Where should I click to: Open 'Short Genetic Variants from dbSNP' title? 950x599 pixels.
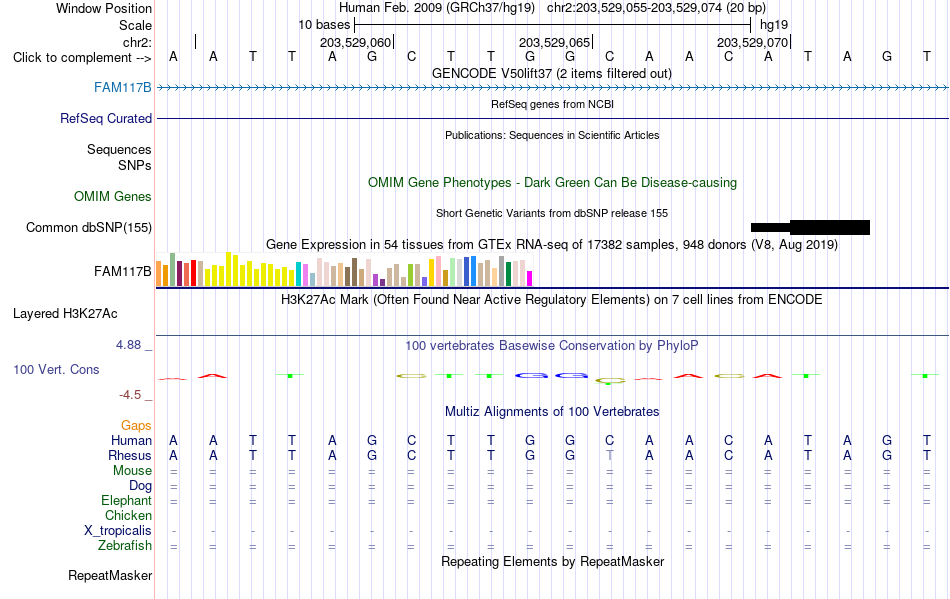tap(552, 213)
